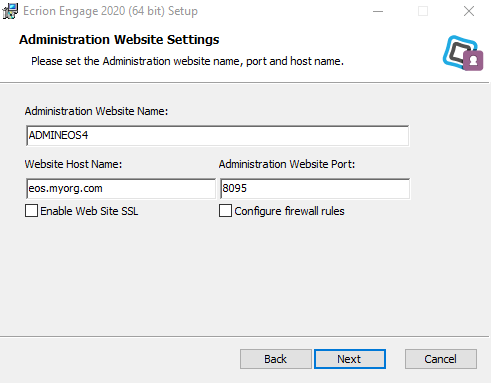The image size is (491, 383).
Task: Minimize the setup window
Action: tap(378, 11)
